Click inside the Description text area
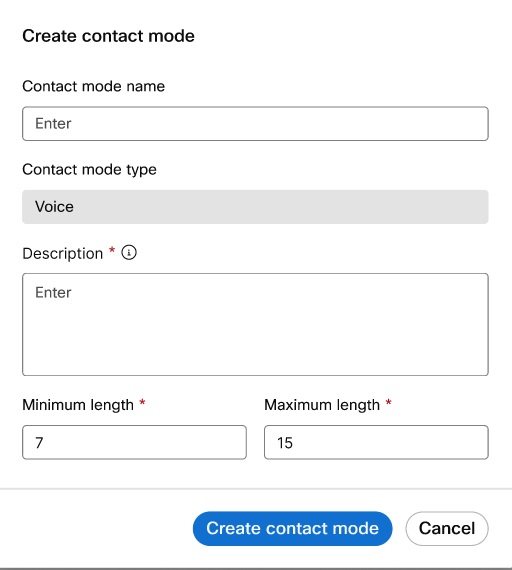The height and width of the screenshot is (570, 512). [x=255, y=324]
